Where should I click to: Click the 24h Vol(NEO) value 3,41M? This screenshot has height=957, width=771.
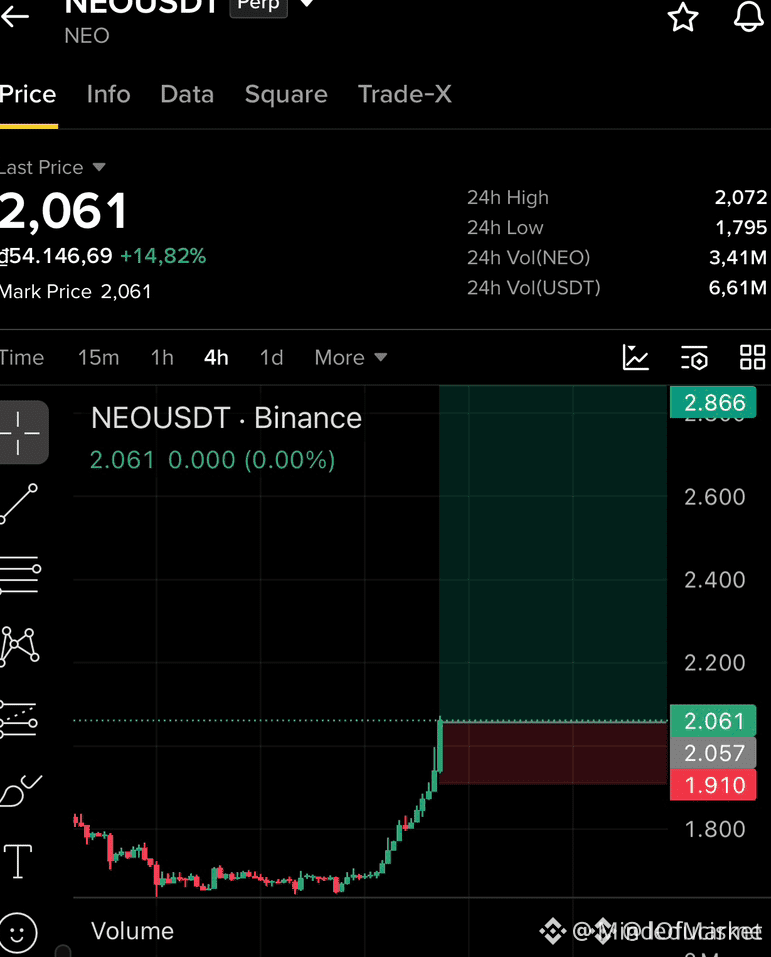[x=738, y=257]
